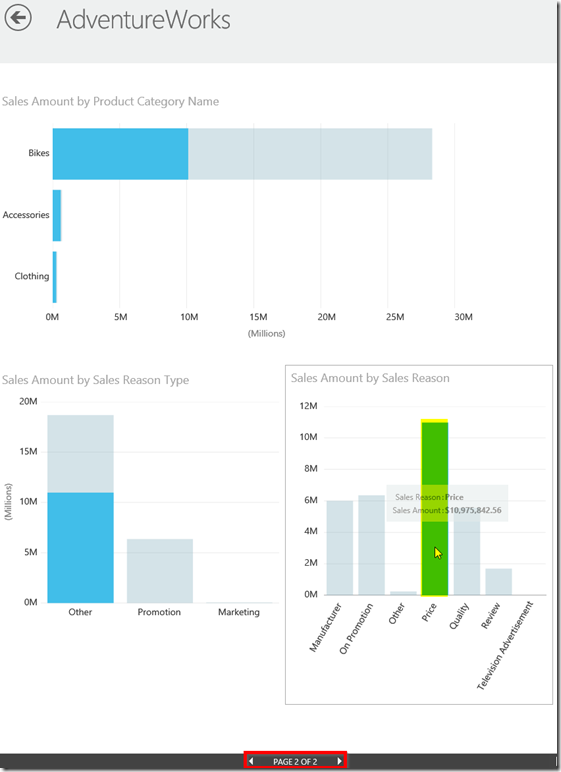Select the highlighted Bikes bar segment
The image size is (561, 772).
120,154
